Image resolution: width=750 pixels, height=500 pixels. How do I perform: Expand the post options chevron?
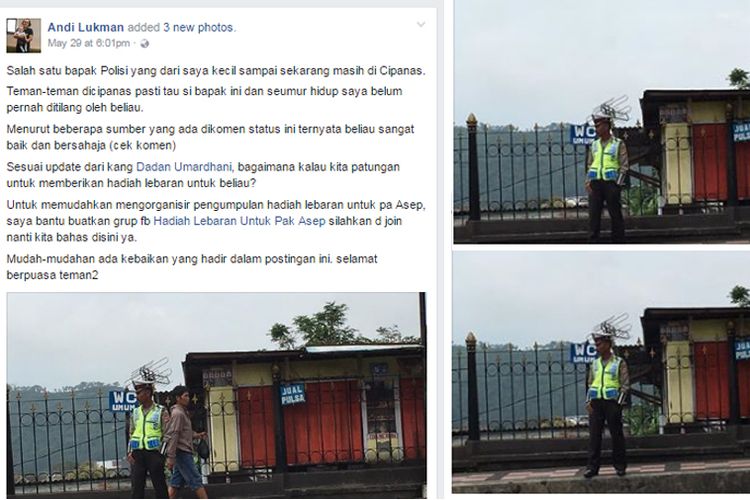point(421,24)
